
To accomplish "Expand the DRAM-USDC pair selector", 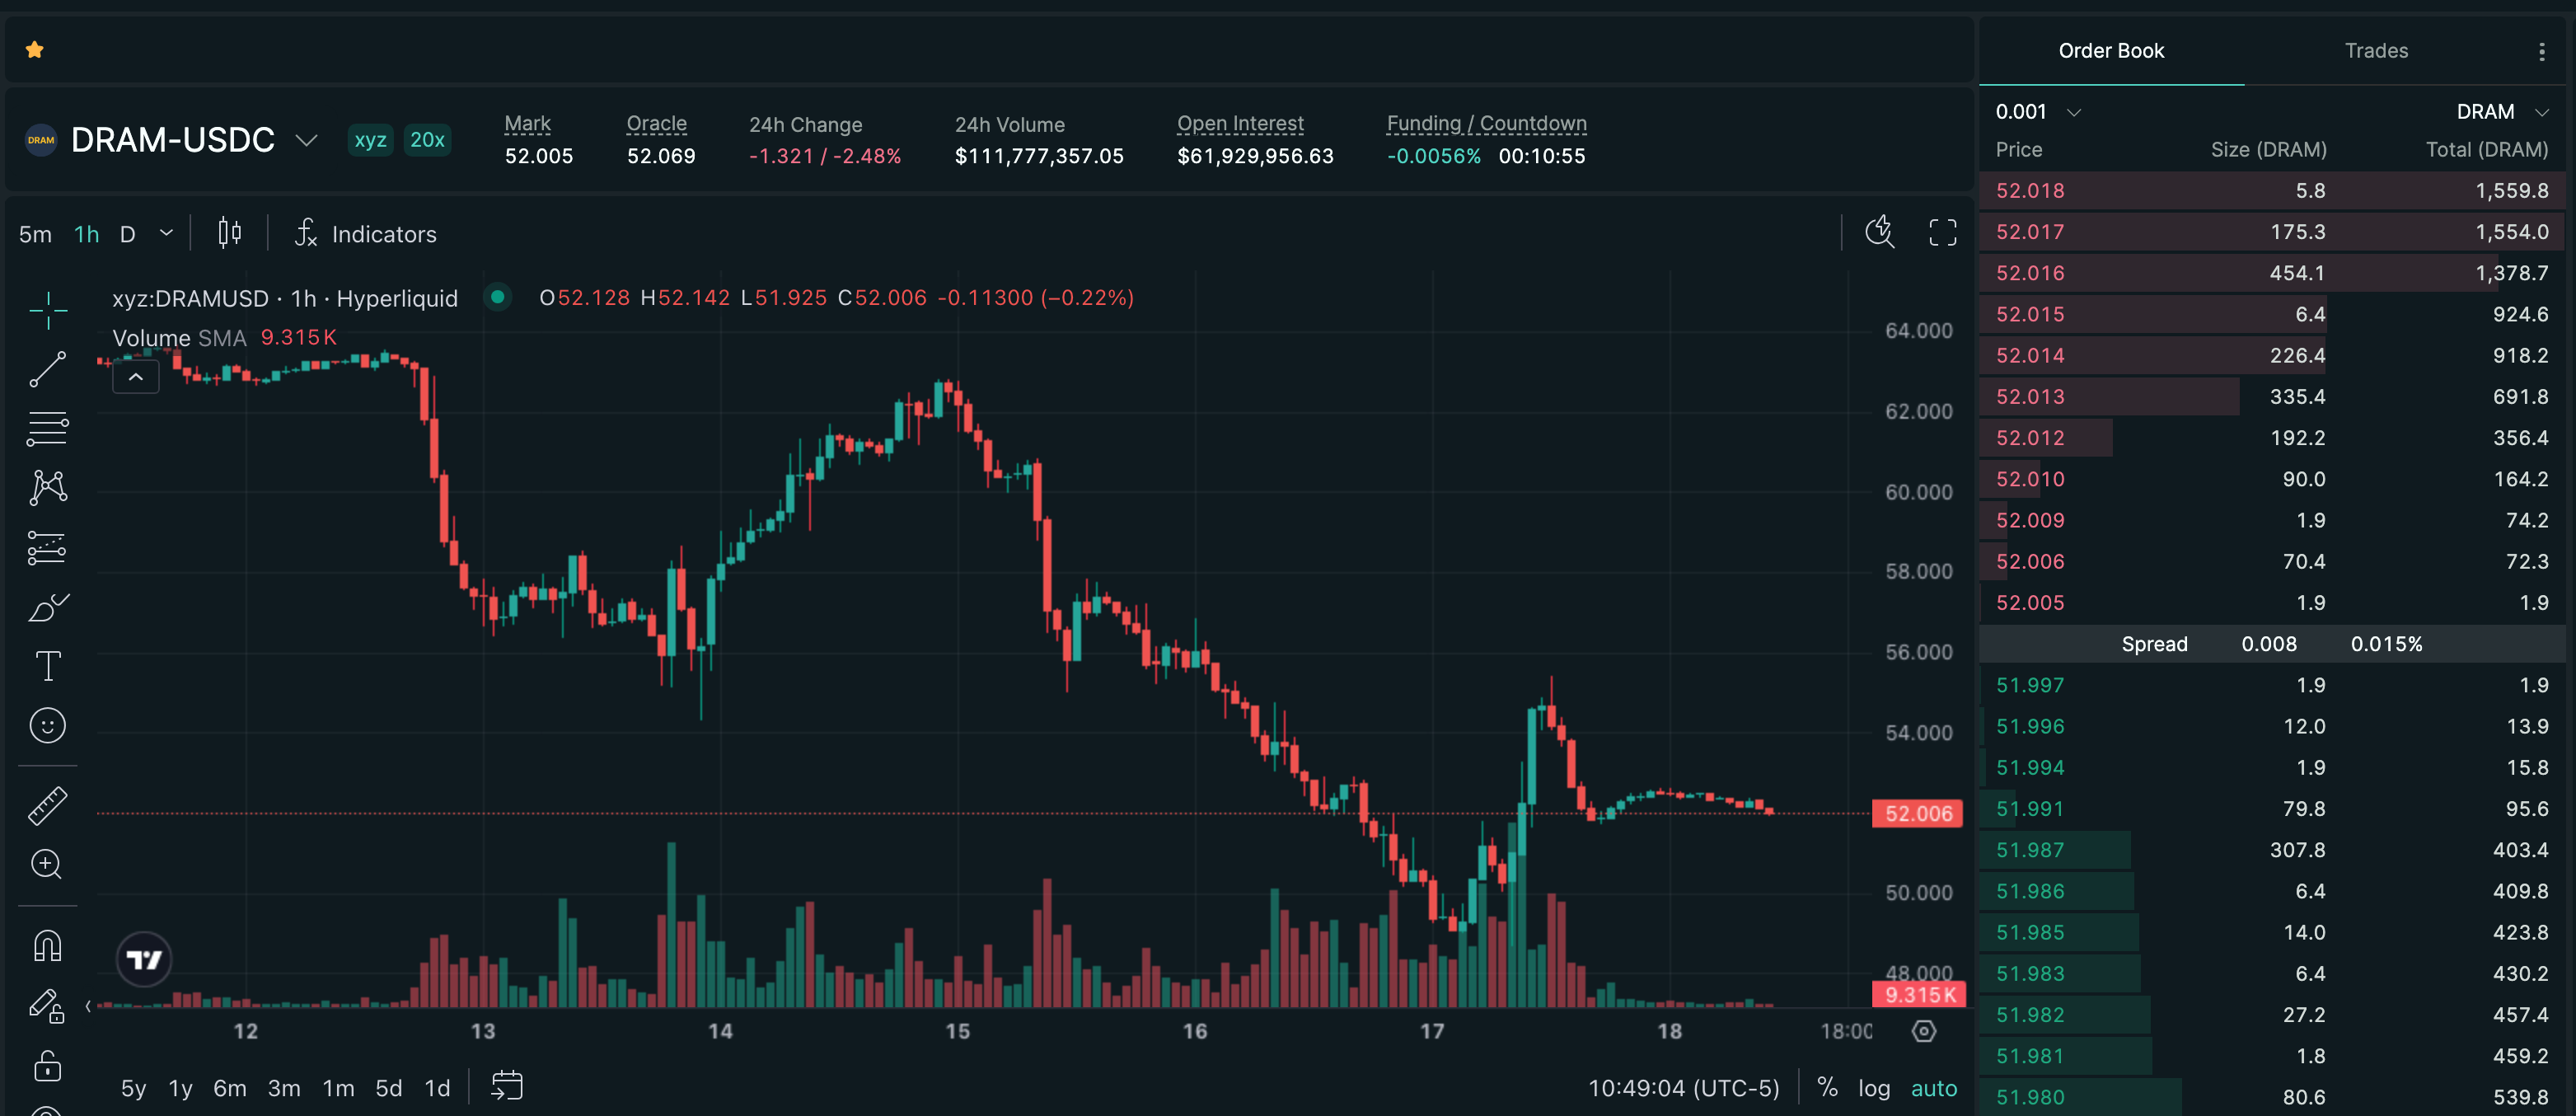I will point(307,140).
